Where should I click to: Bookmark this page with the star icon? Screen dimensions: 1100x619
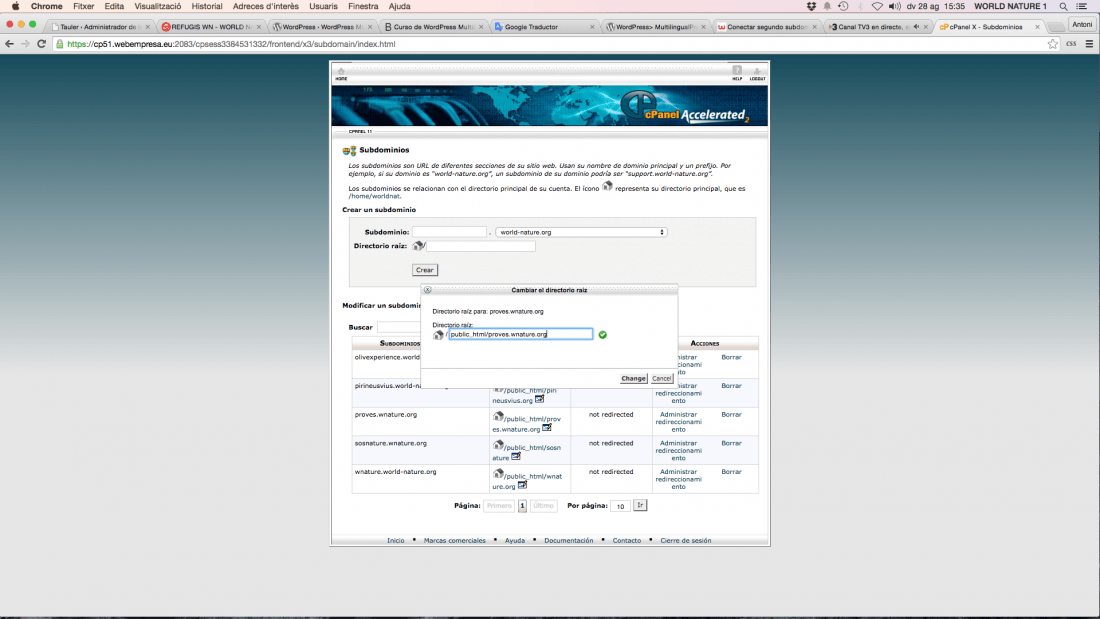coord(1052,44)
